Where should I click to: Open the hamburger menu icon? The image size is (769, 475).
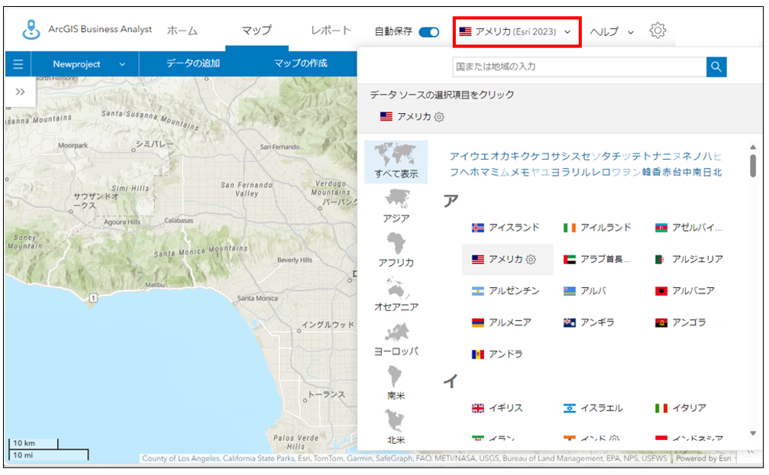click(x=18, y=64)
